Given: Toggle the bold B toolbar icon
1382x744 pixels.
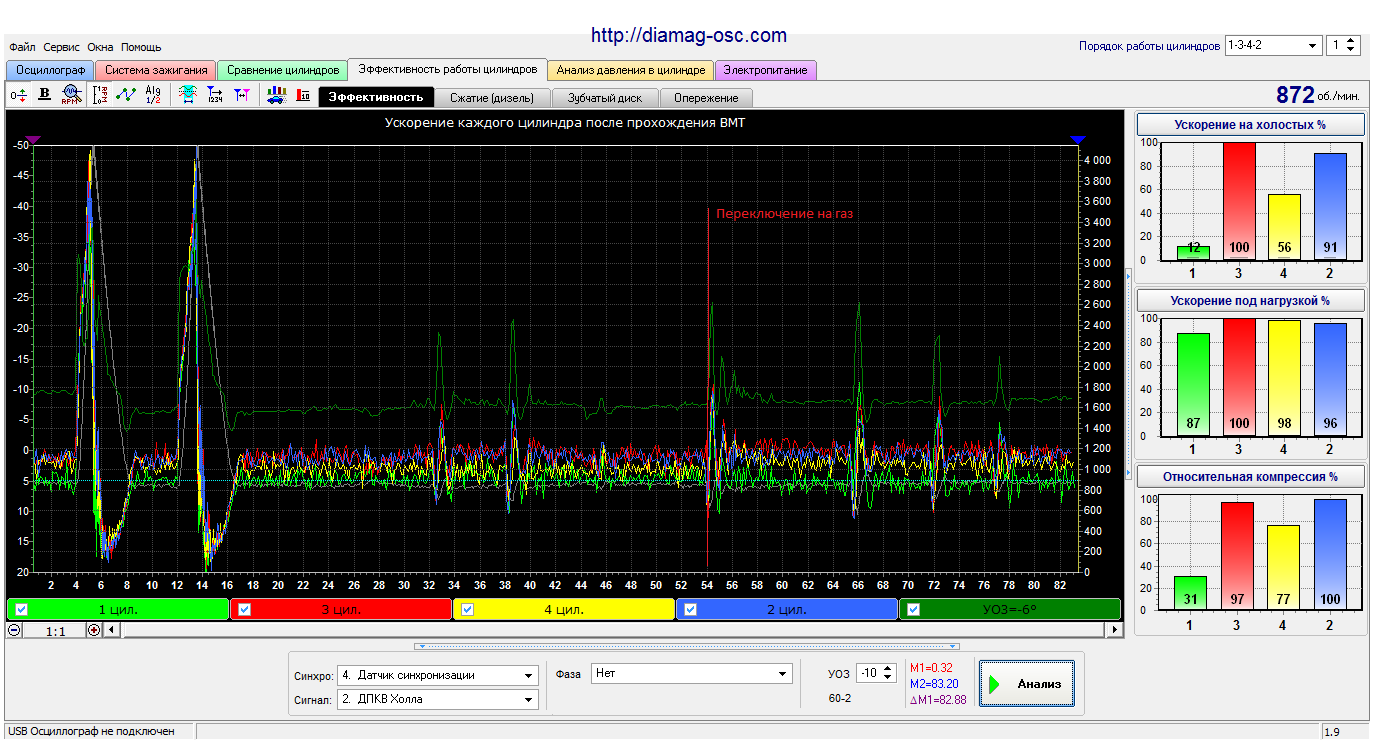Looking at the screenshot, I should 44,95.
